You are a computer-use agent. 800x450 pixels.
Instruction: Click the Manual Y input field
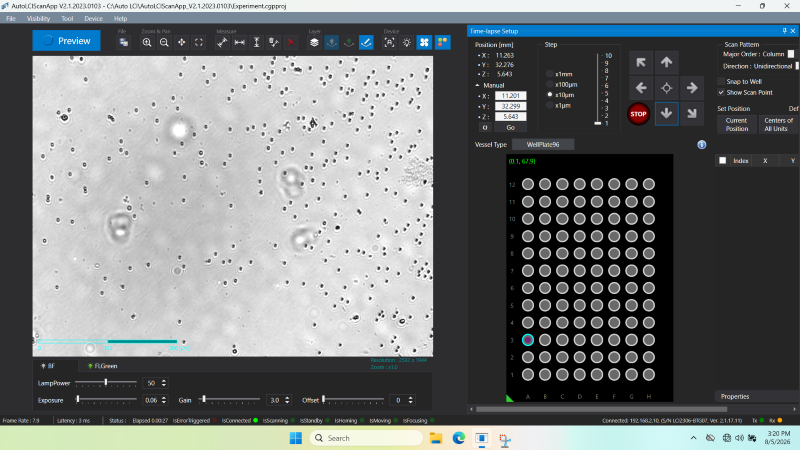pos(510,106)
